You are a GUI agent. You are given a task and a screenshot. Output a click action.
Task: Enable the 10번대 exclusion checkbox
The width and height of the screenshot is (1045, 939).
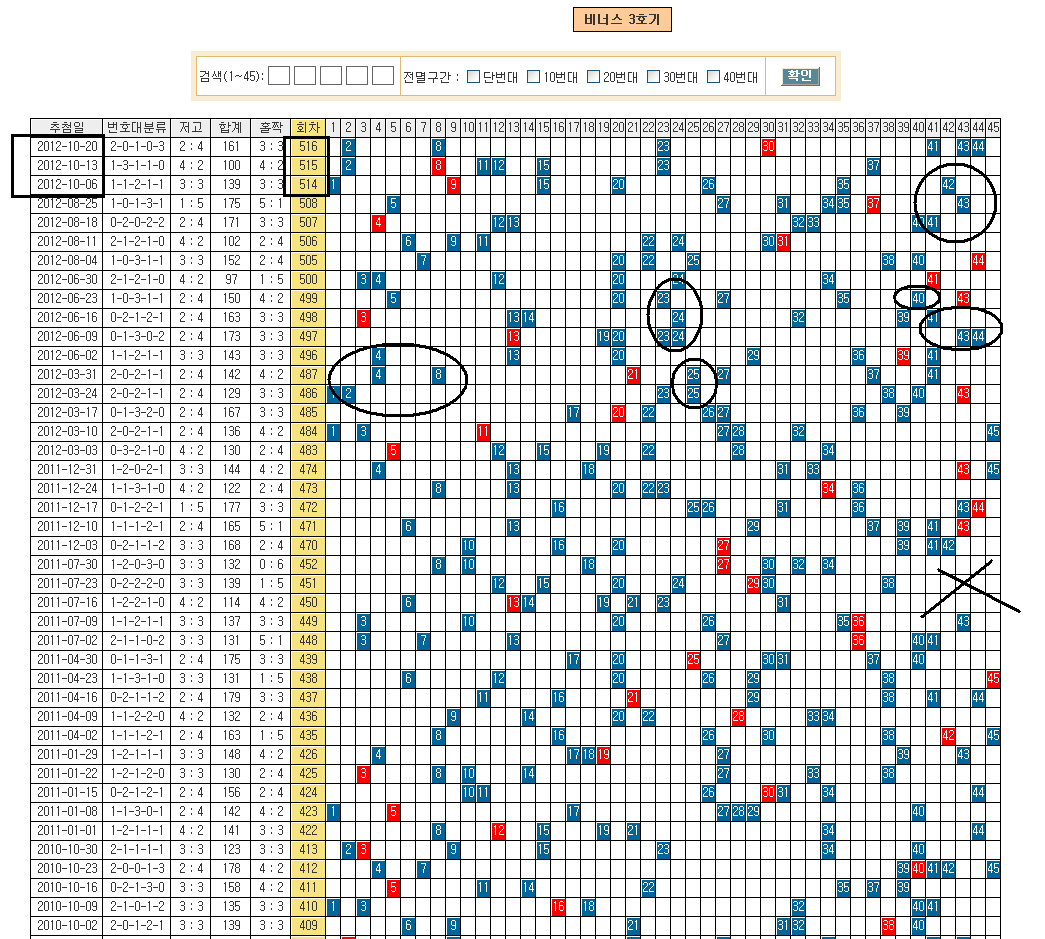coord(534,77)
